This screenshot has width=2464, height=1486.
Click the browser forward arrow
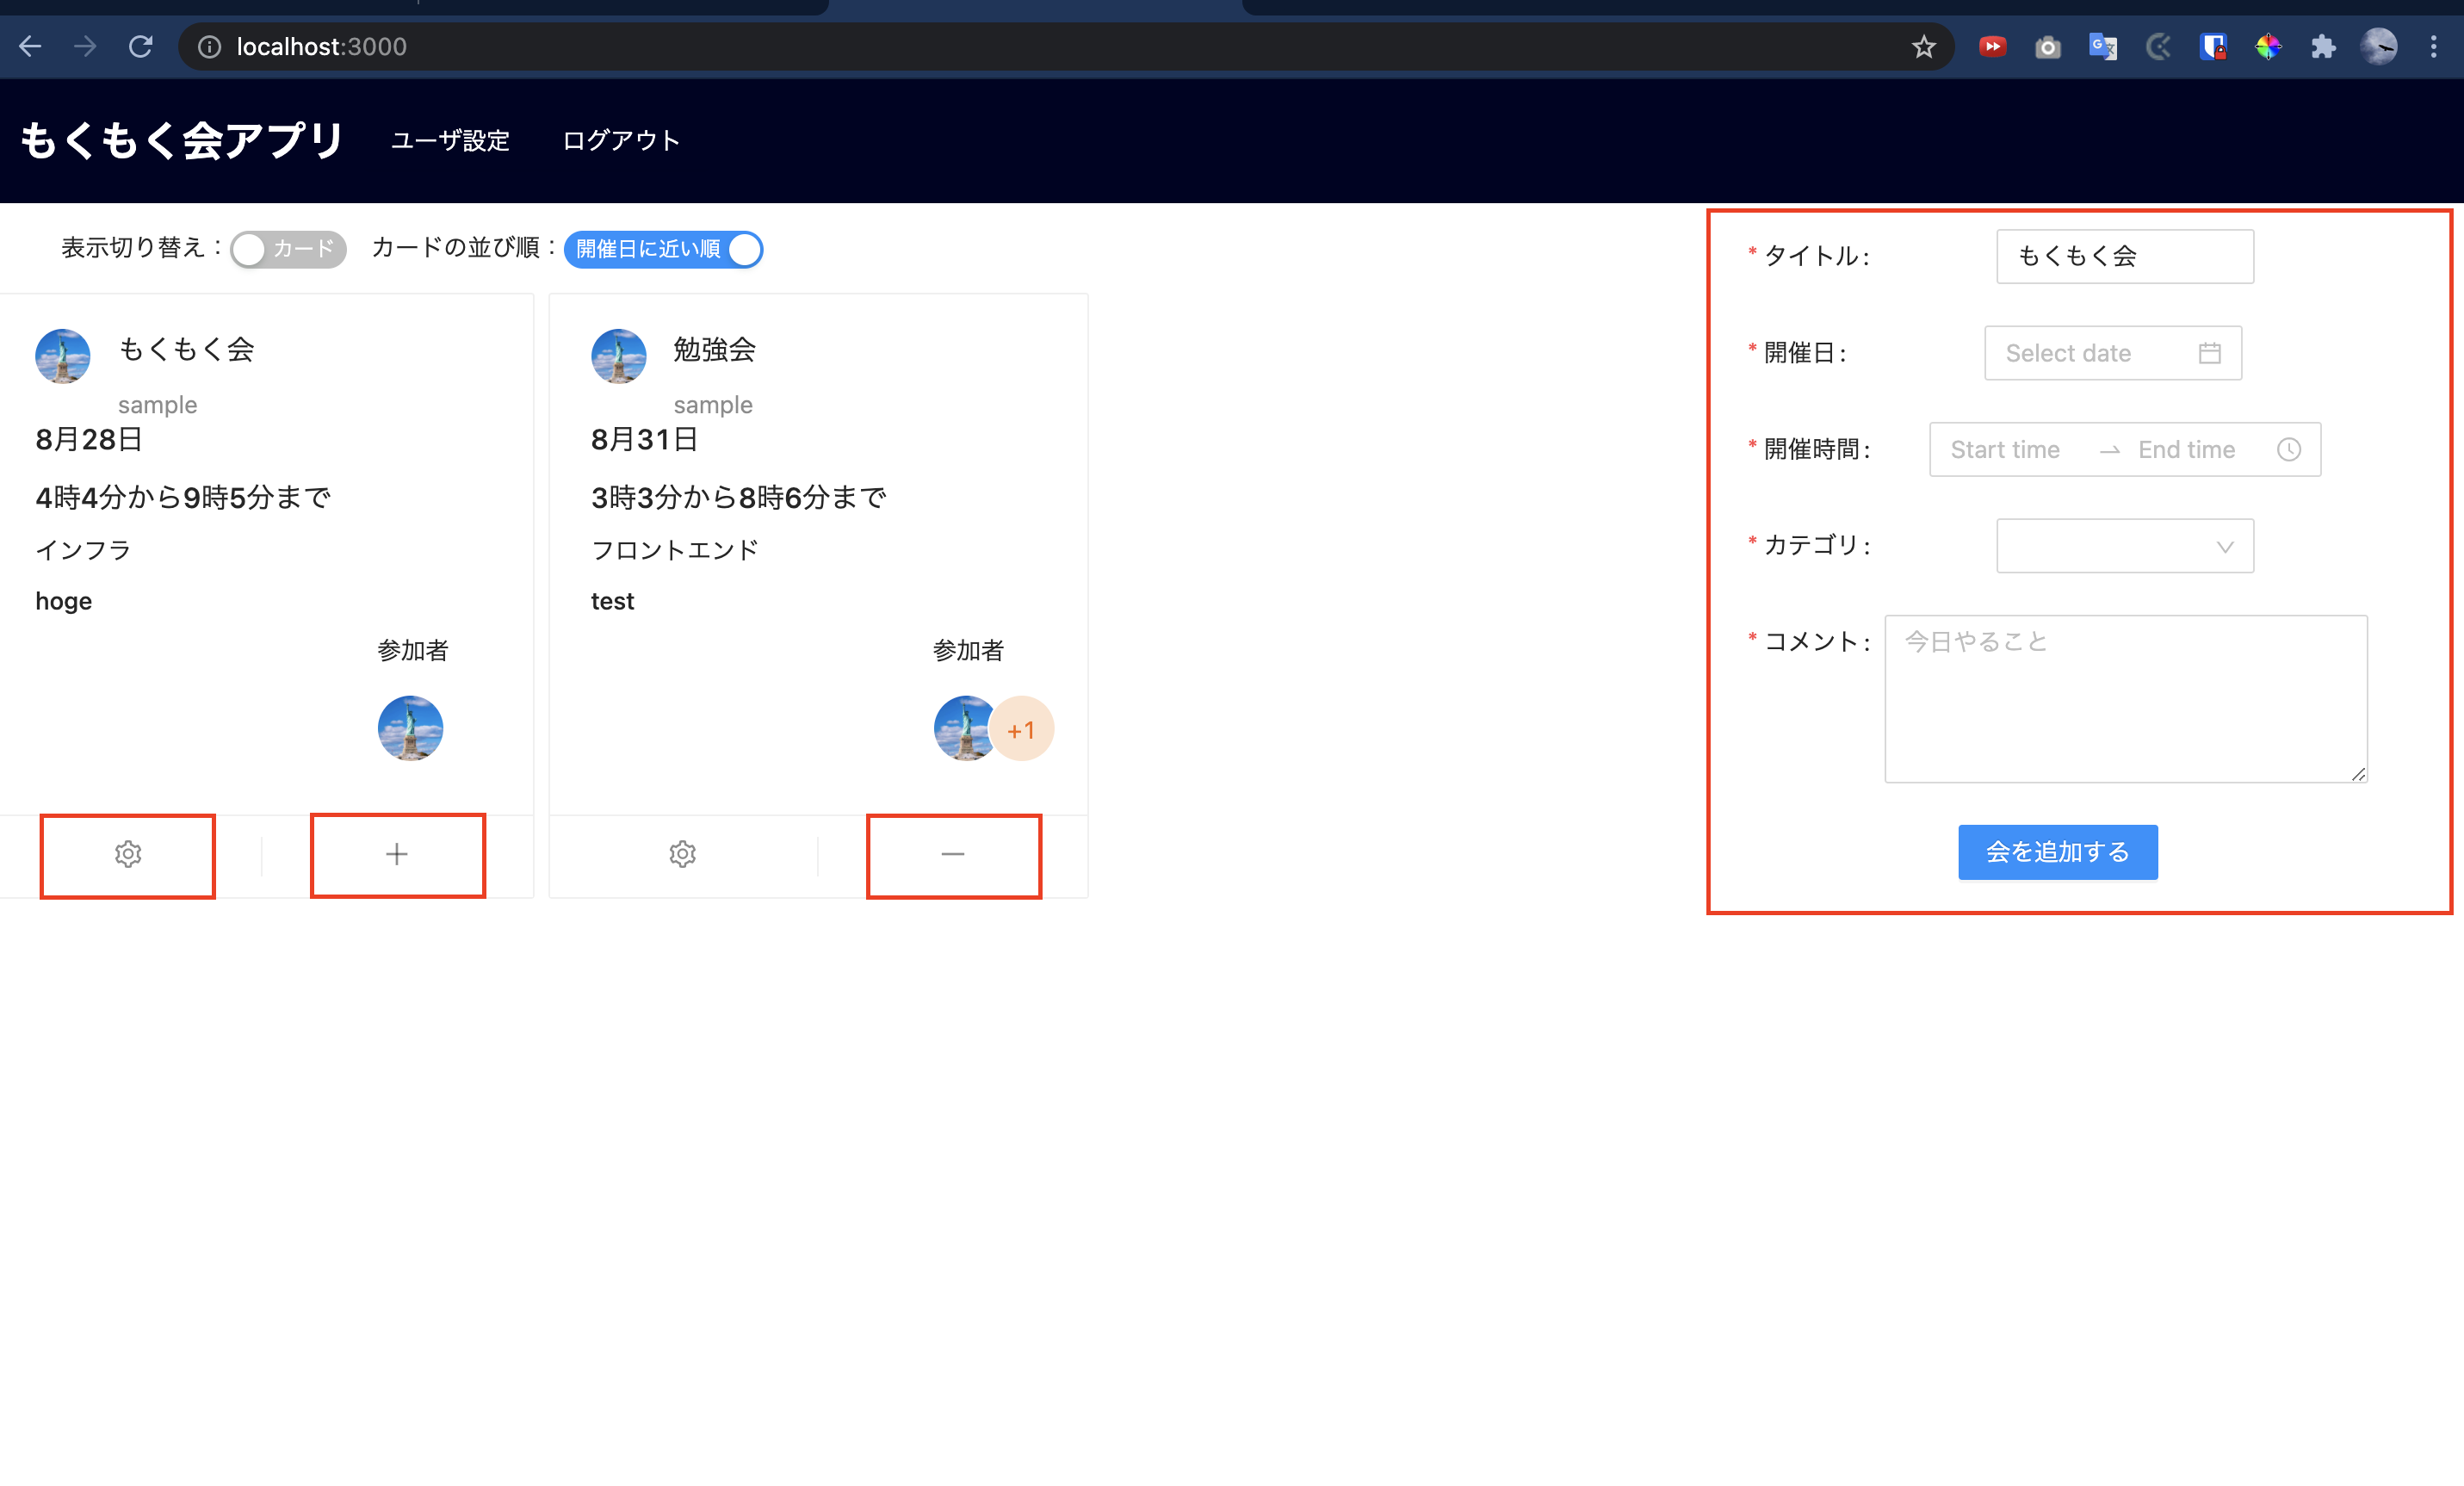[x=86, y=46]
